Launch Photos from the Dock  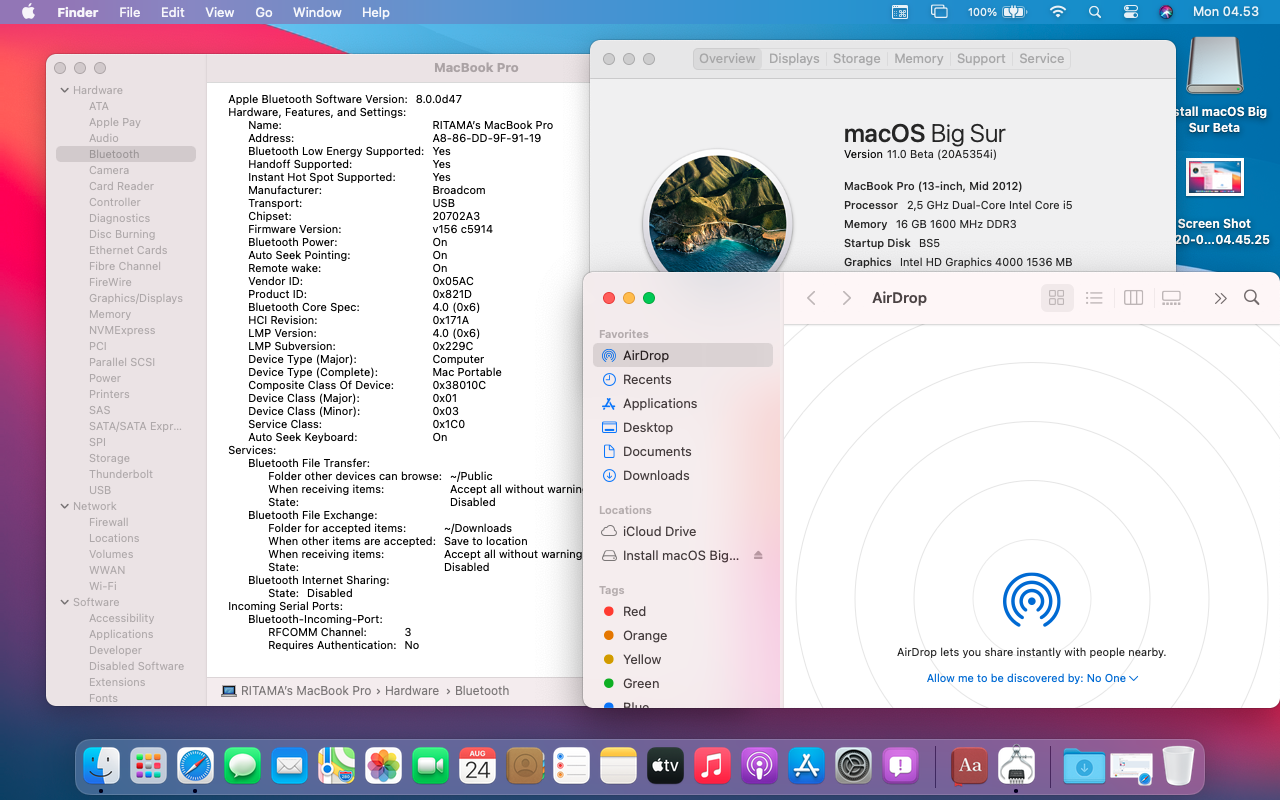click(x=383, y=766)
